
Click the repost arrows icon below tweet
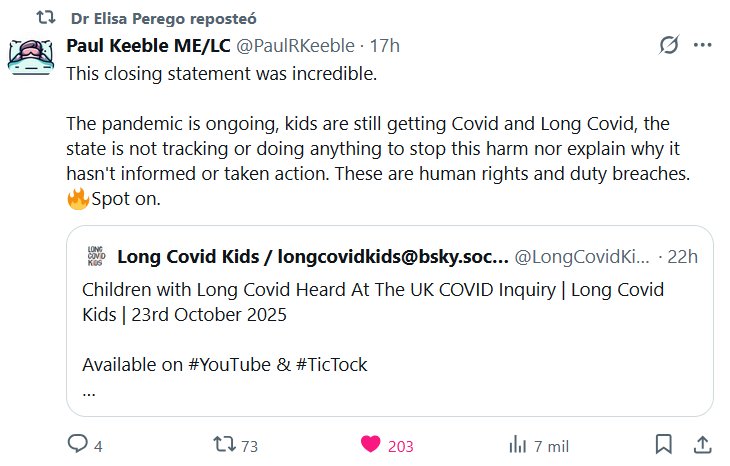(227, 445)
